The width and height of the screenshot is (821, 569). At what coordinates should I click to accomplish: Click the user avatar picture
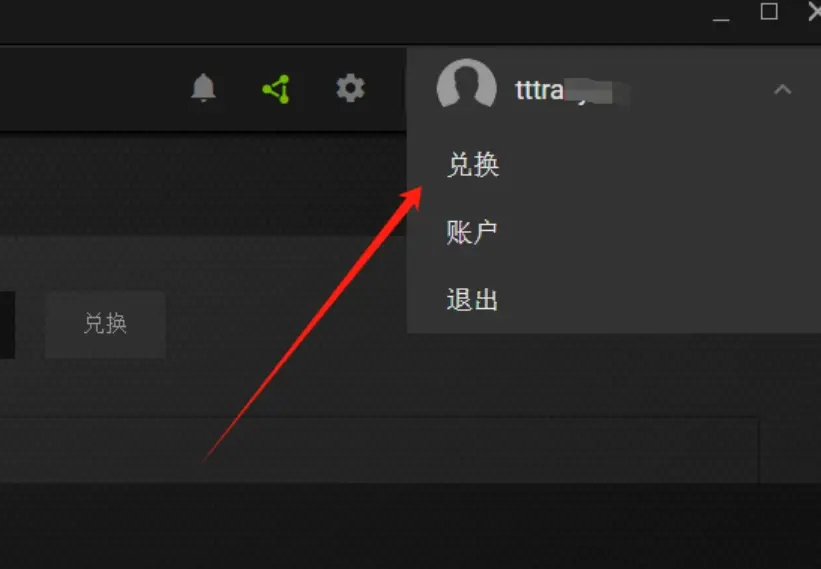point(467,84)
